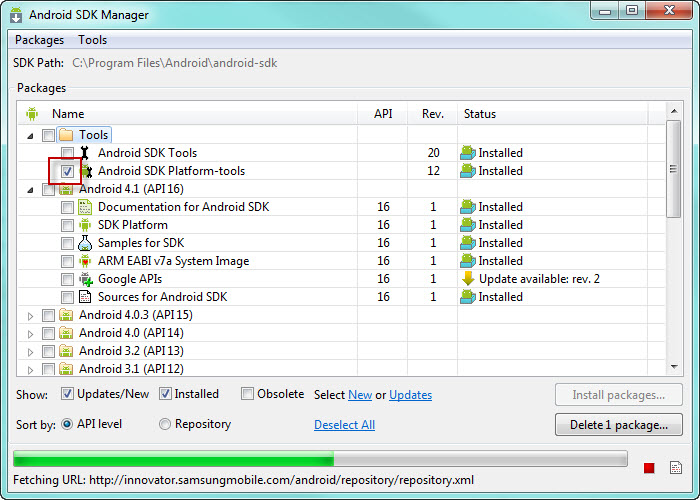The height and width of the screenshot is (500, 700).
Task: Click the Documentation for Android SDK icon
Action: pos(85,207)
